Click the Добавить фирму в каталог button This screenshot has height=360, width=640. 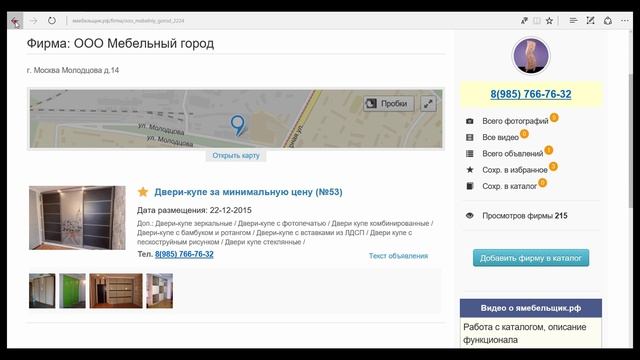point(531,258)
